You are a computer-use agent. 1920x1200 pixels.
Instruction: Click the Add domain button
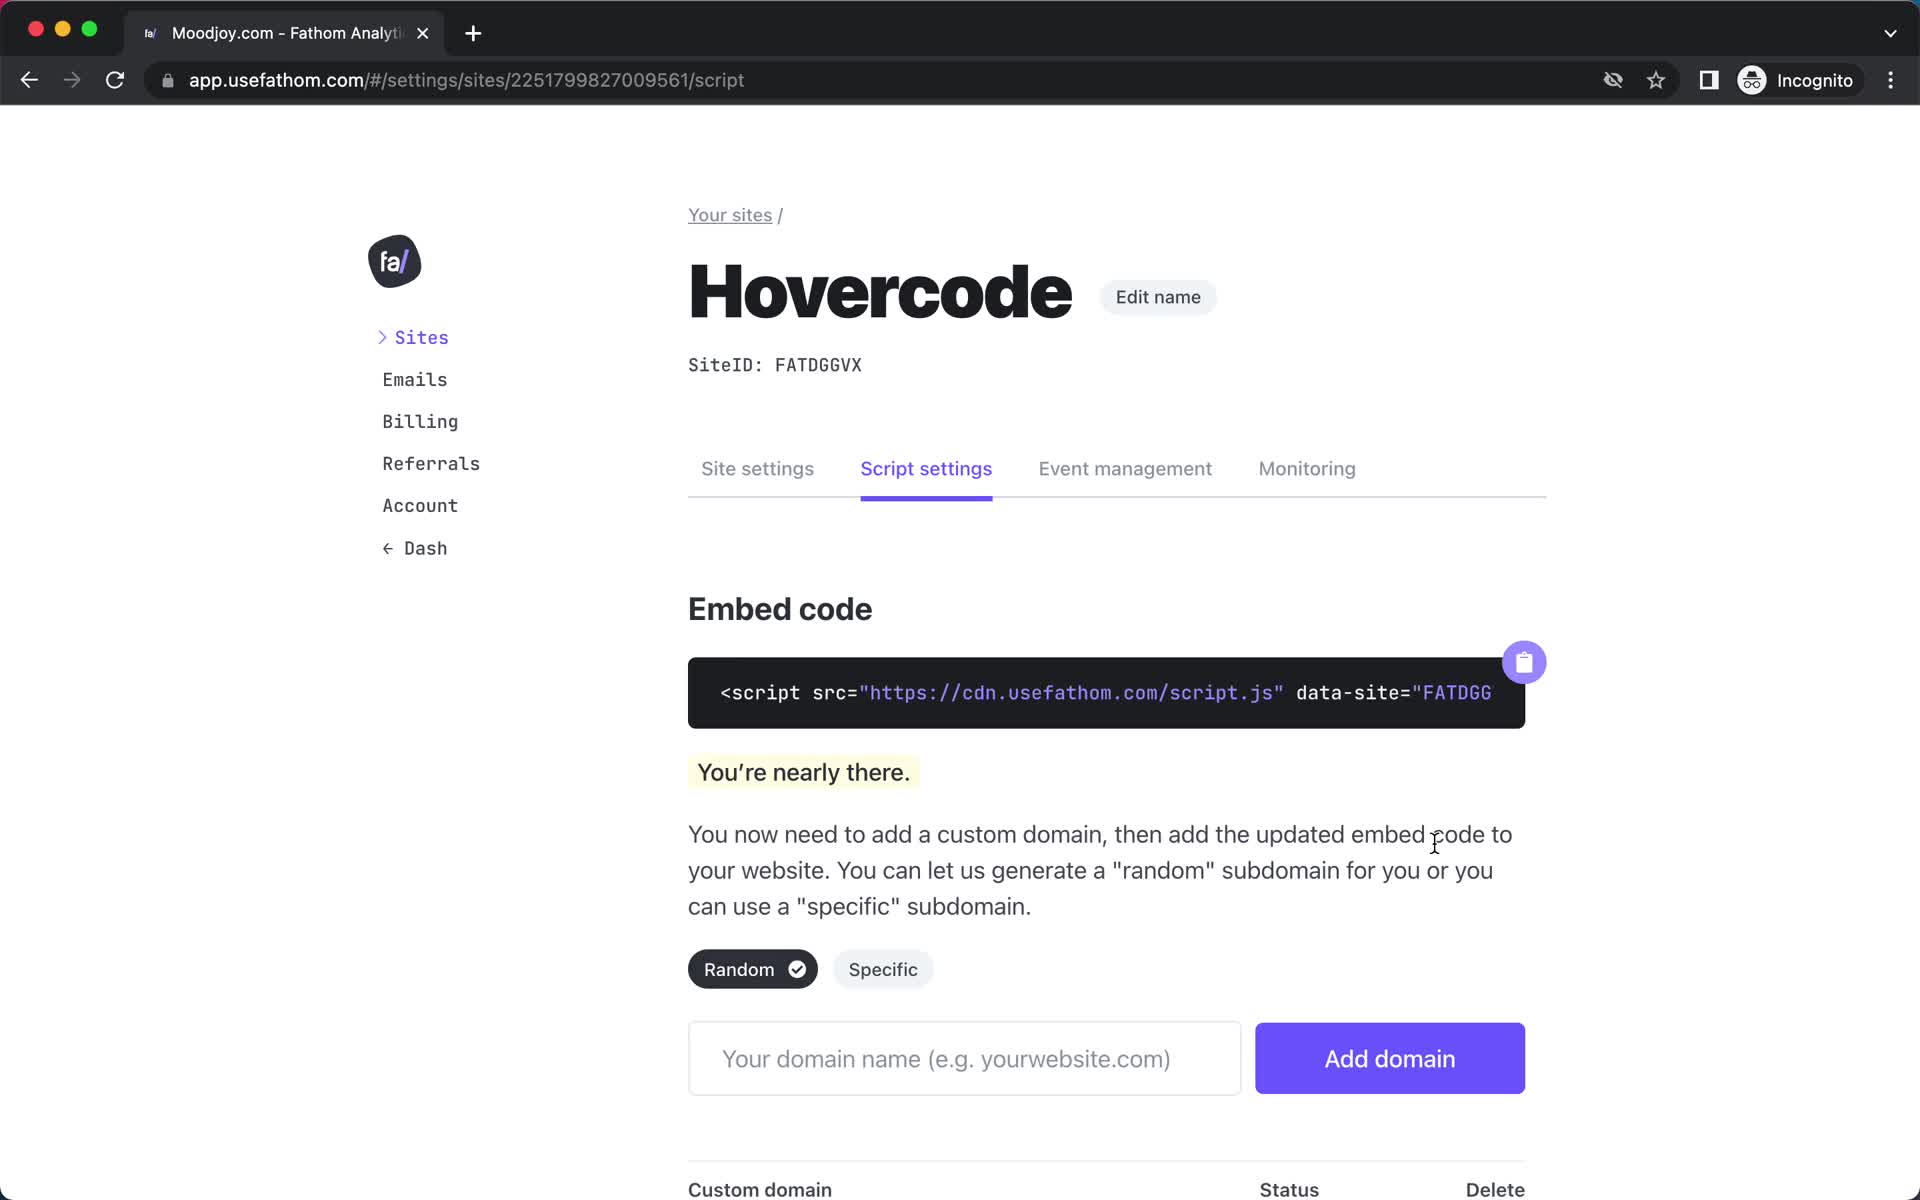[1389, 1058]
